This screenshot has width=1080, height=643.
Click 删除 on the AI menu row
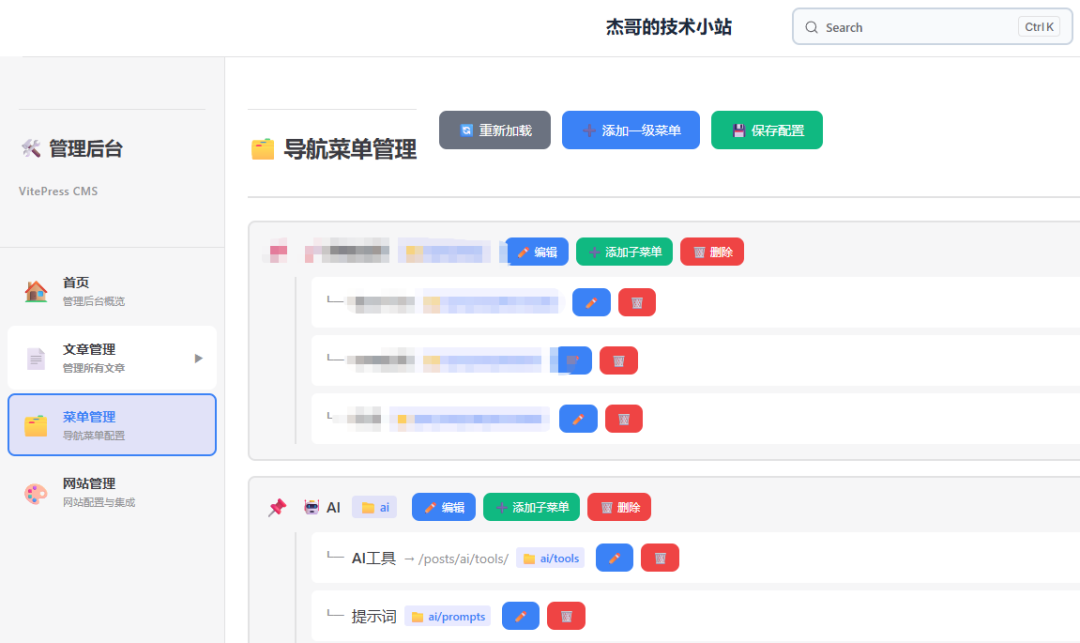pos(619,507)
